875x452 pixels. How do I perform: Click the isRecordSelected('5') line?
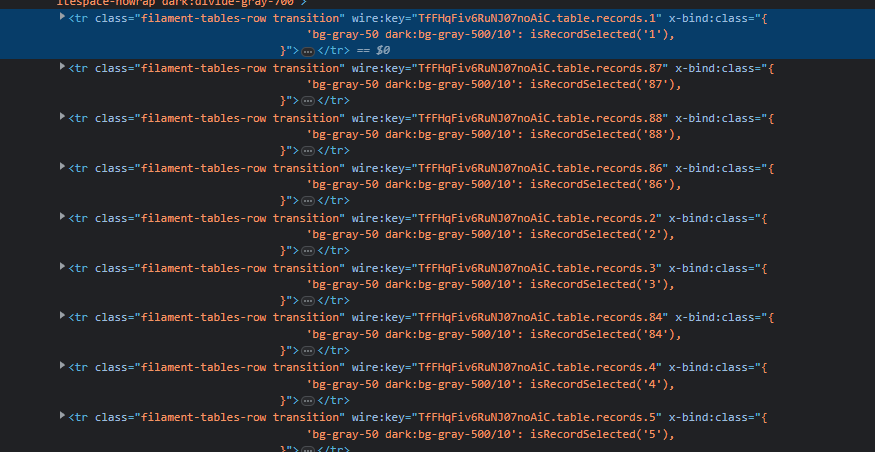click(491, 434)
